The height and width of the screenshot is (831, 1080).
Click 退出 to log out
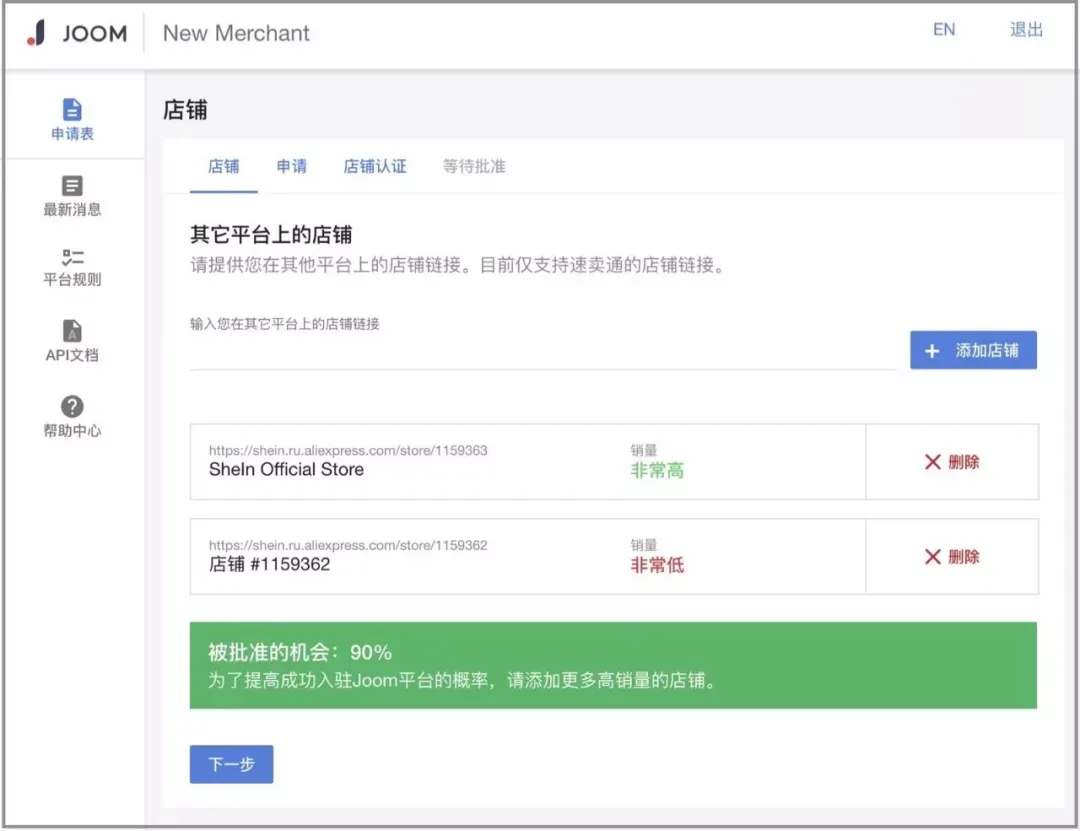click(1026, 30)
